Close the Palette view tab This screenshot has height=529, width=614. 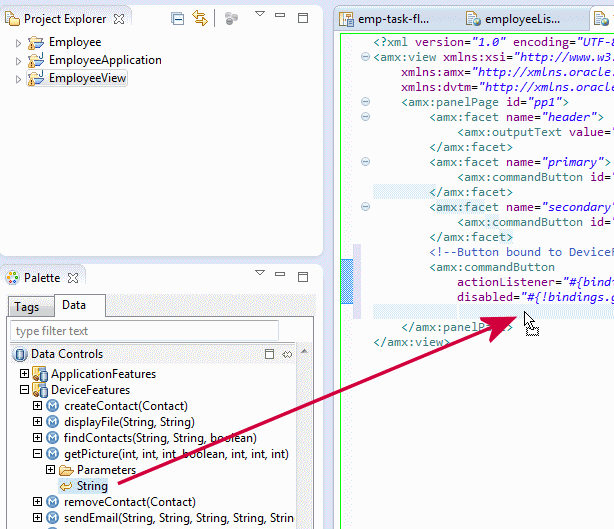coord(73,278)
